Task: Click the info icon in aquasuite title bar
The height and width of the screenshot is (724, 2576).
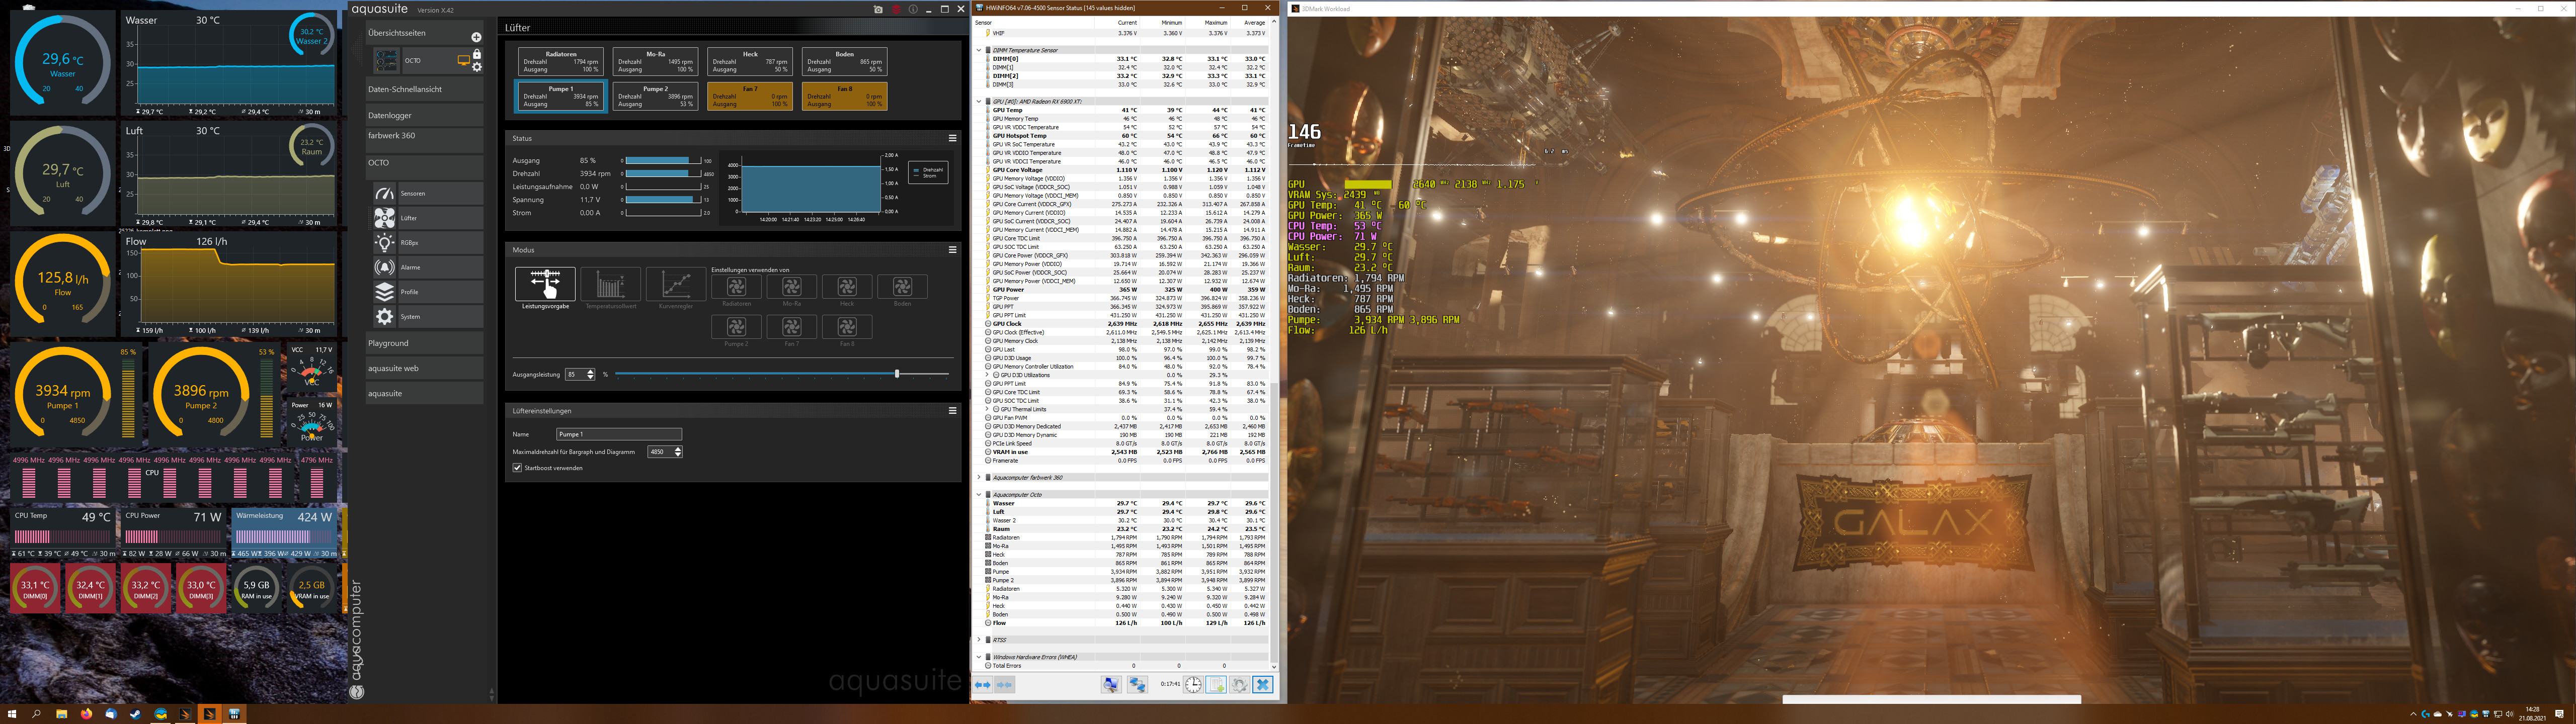Action: click(x=913, y=9)
